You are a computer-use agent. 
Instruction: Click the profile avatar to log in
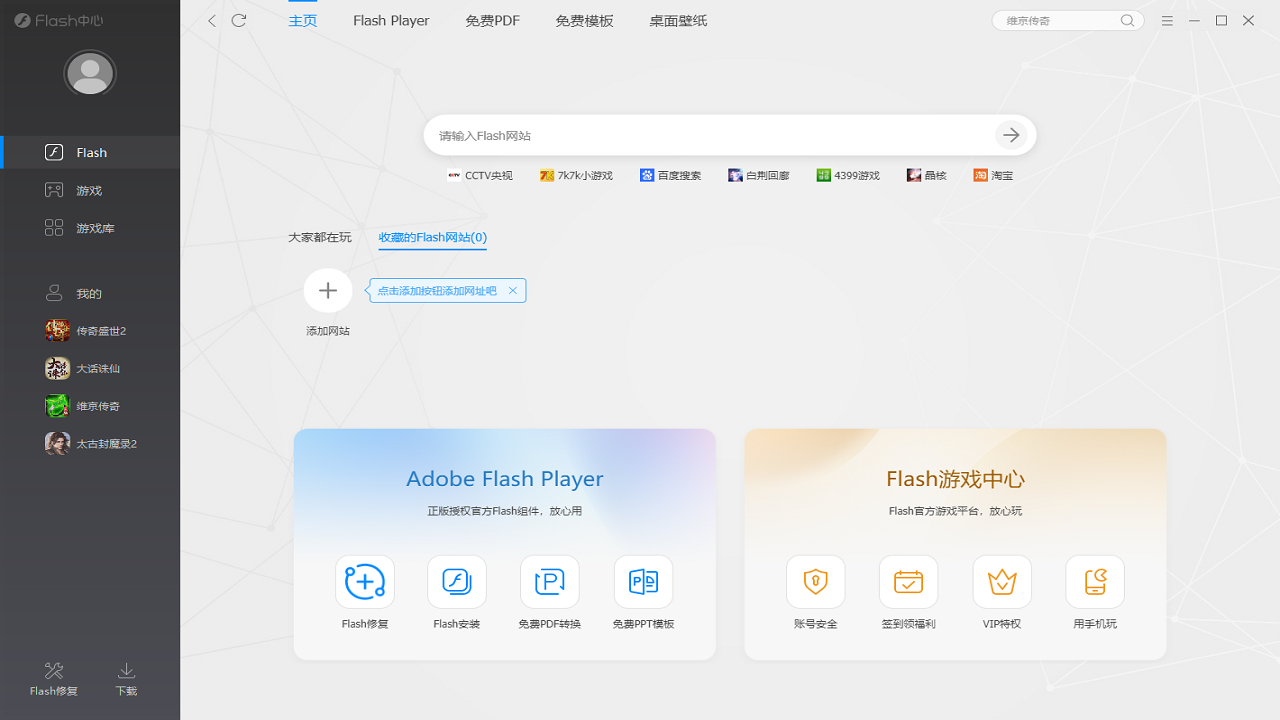tap(89, 73)
